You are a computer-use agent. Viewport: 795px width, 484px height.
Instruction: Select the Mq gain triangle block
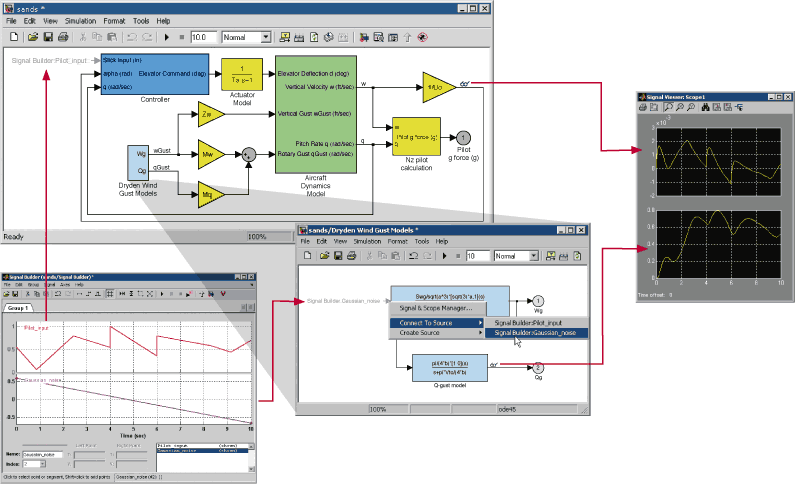click(x=210, y=195)
